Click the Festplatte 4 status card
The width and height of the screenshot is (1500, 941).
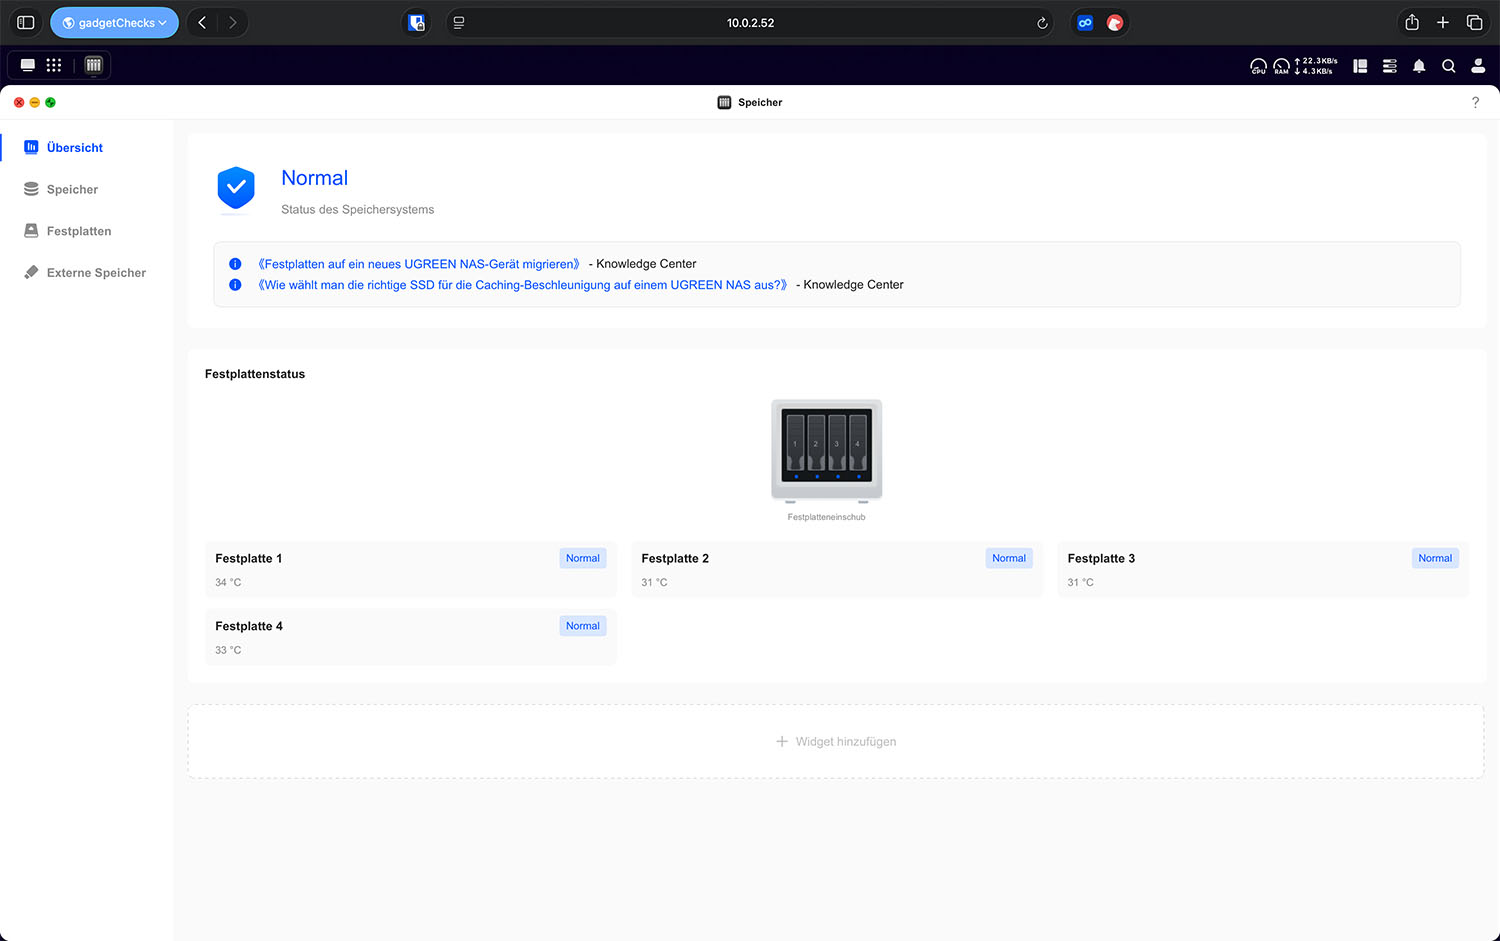tap(410, 637)
